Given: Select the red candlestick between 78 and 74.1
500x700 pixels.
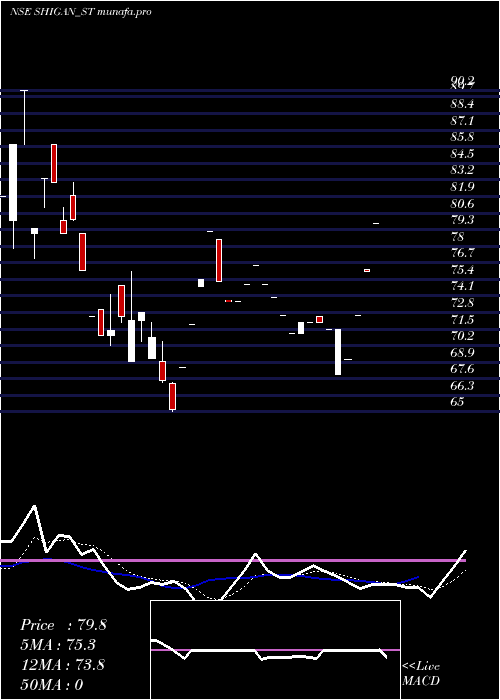Looking at the screenshot, I should (x=219, y=260).
